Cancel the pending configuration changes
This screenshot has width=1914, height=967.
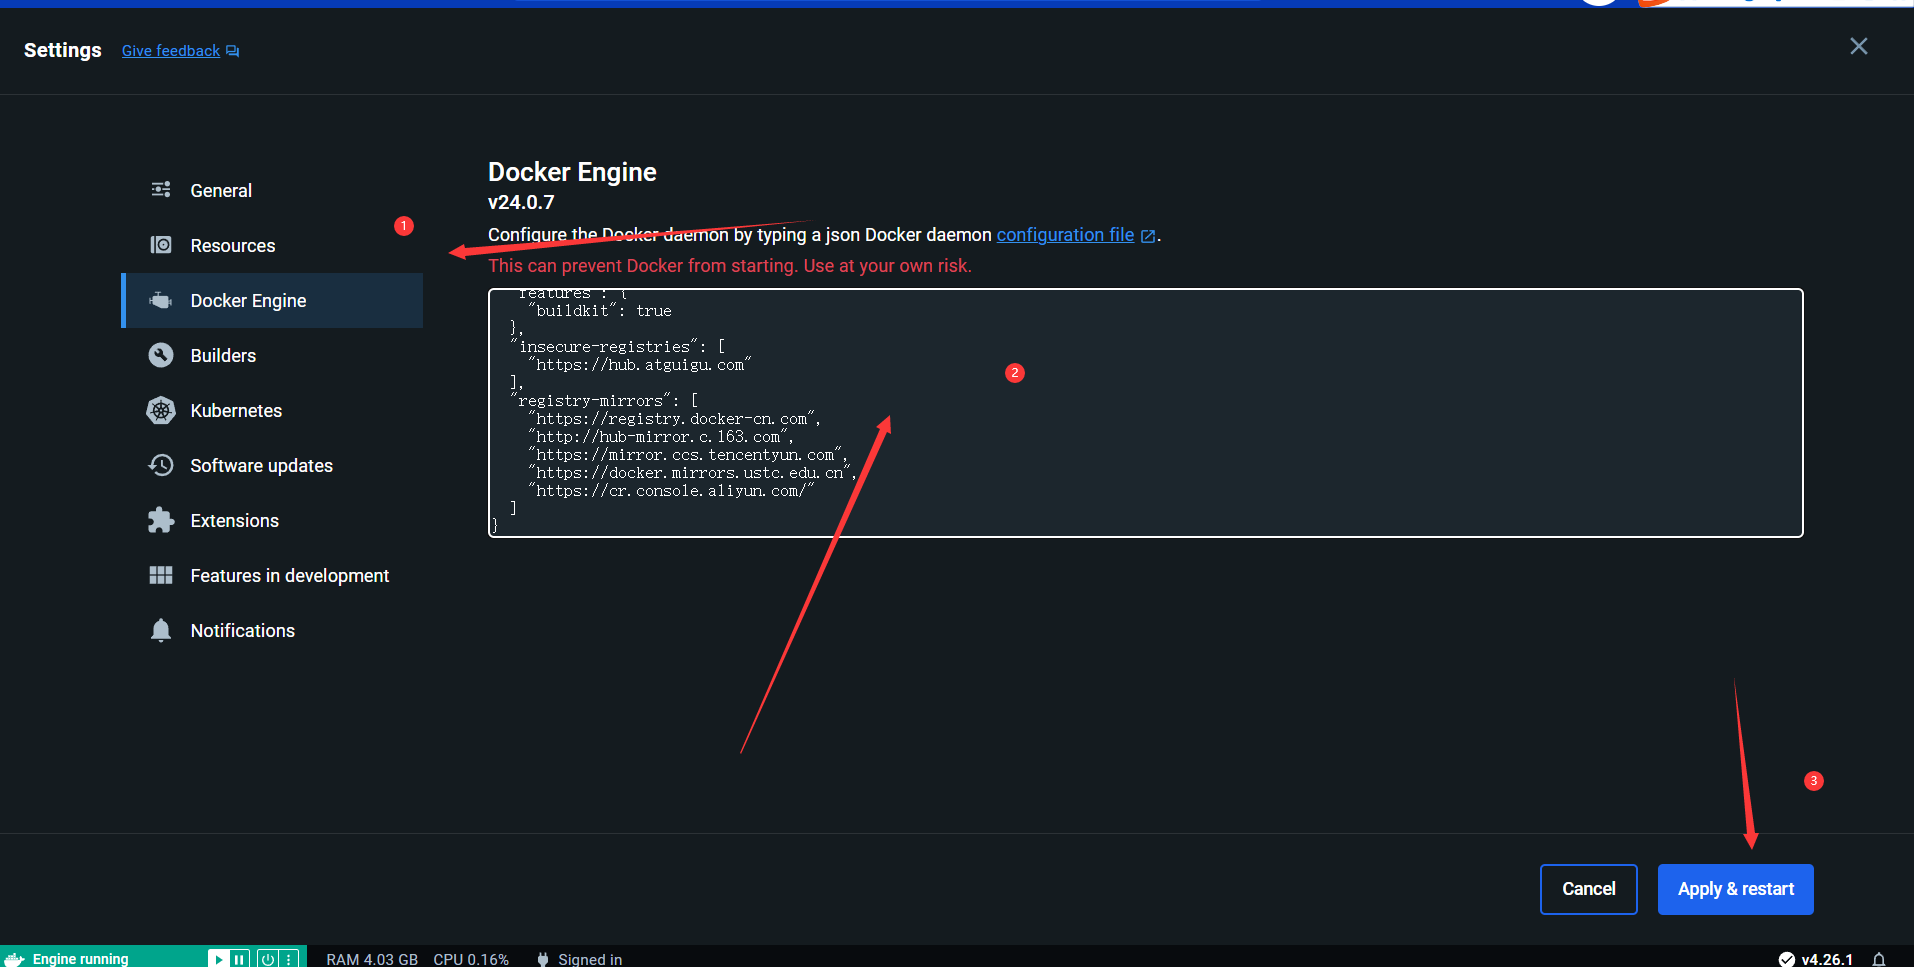pyautogui.click(x=1588, y=889)
